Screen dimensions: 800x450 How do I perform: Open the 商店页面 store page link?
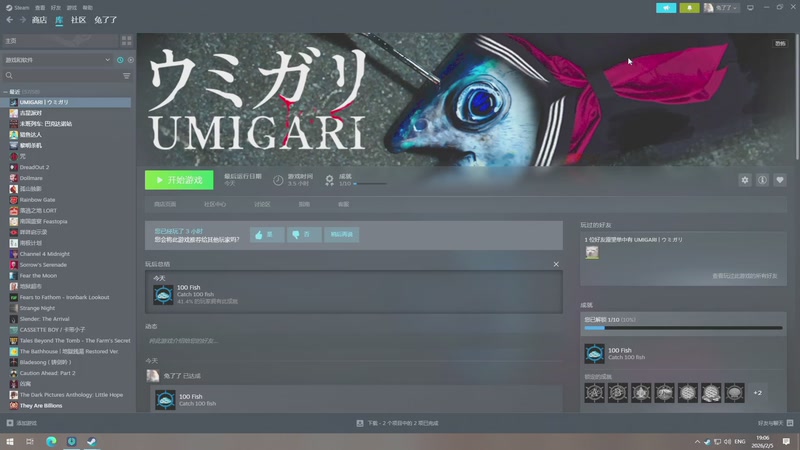point(165,204)
